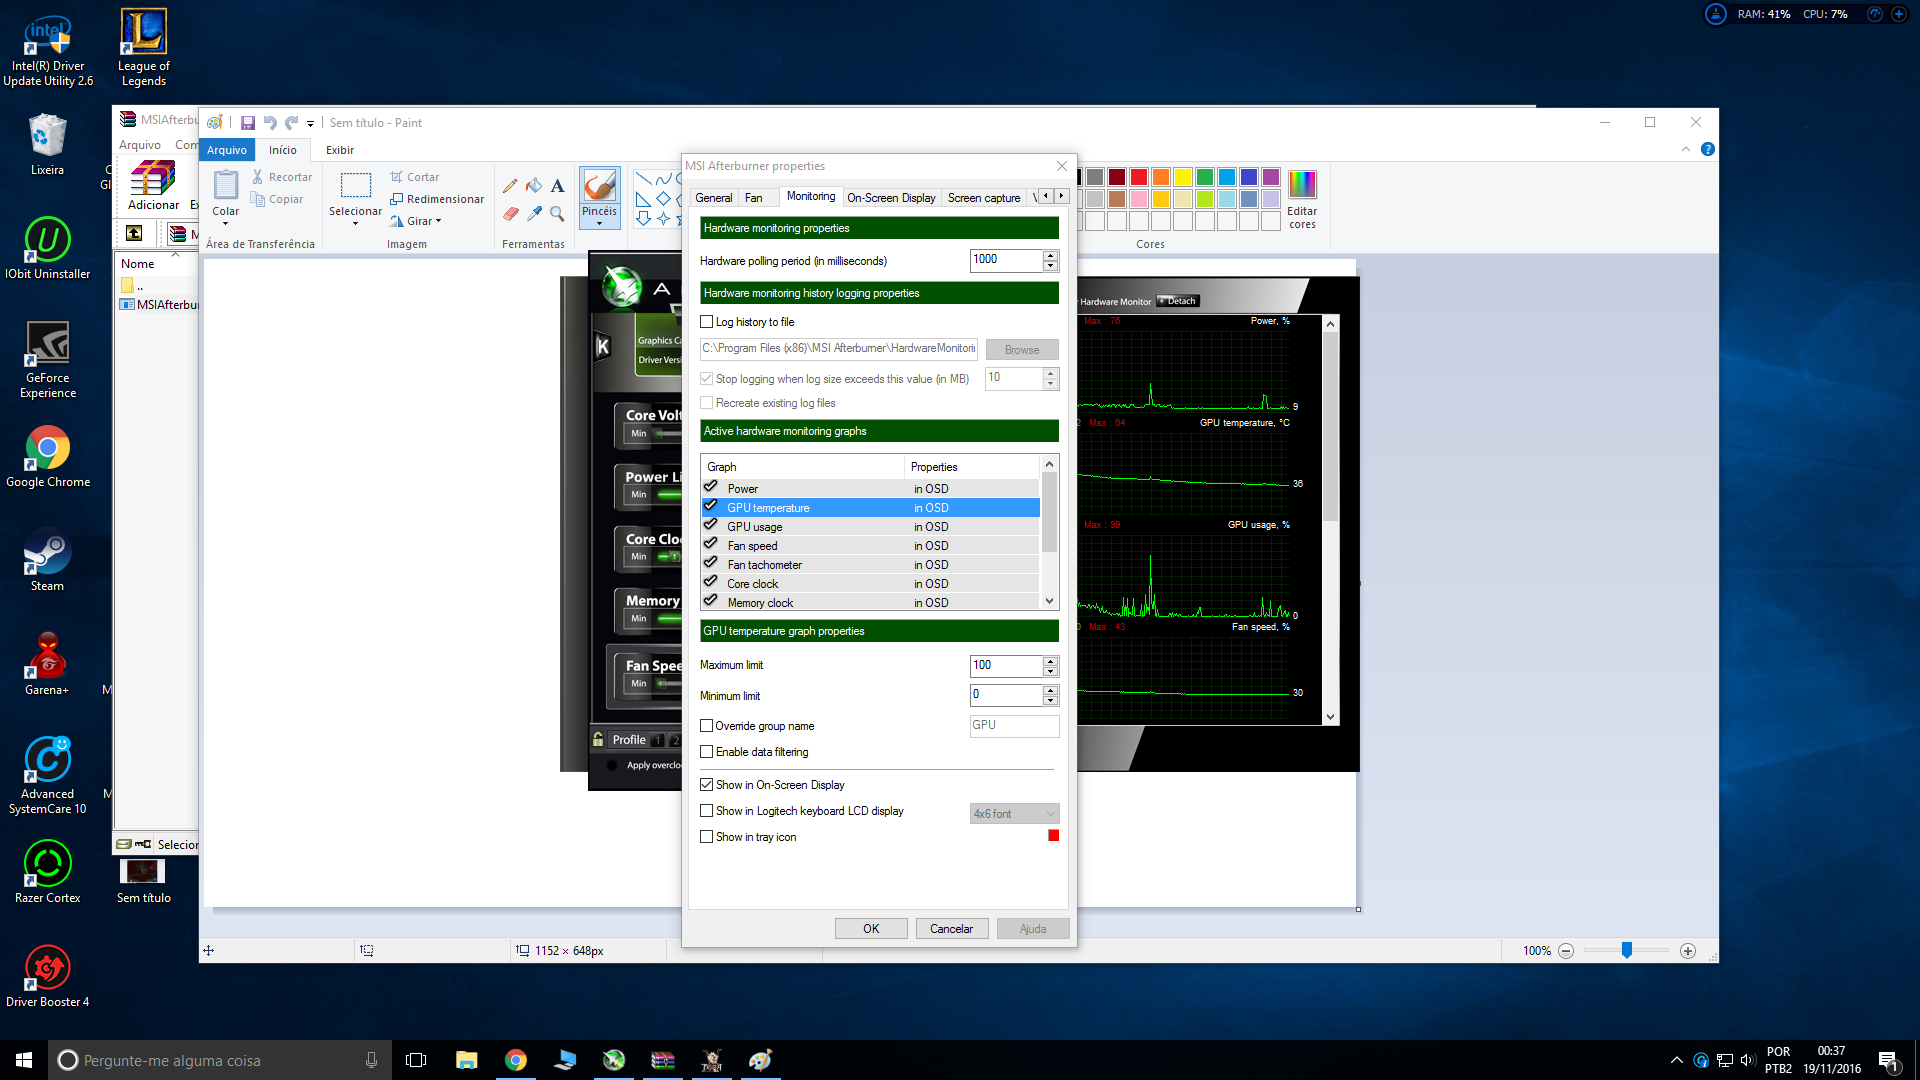Open the Exibir ribbon tab
The height and width of the screenshot is (1080, 1920).
(x=340, y=150)
